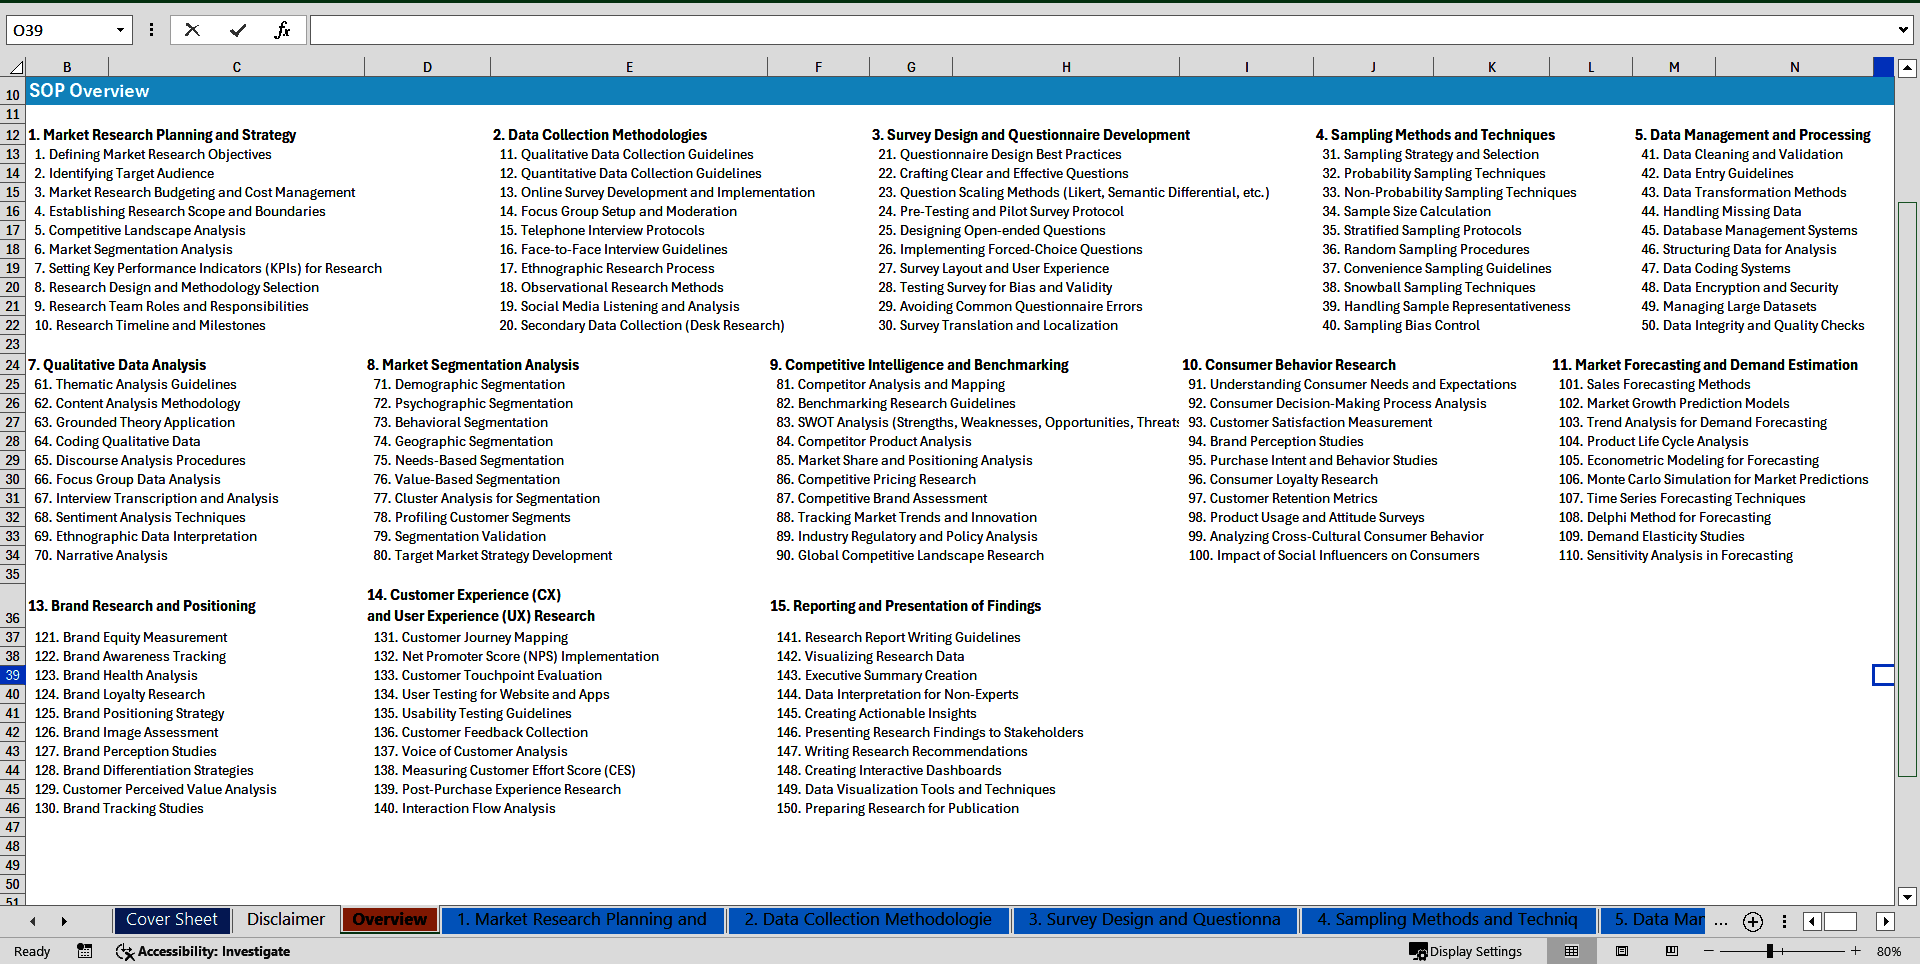Click the Enter checkmark in formula bar
Image resolution: width=1920 pixels, height=965 pixels.
238,30
